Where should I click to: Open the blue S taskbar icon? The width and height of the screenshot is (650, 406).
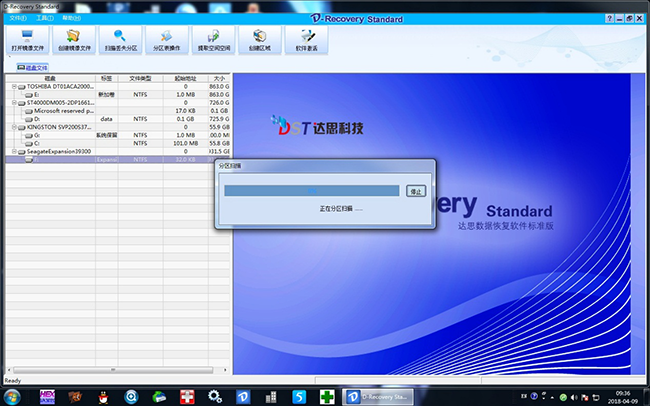pyautogui.click(x=299, y=397)
